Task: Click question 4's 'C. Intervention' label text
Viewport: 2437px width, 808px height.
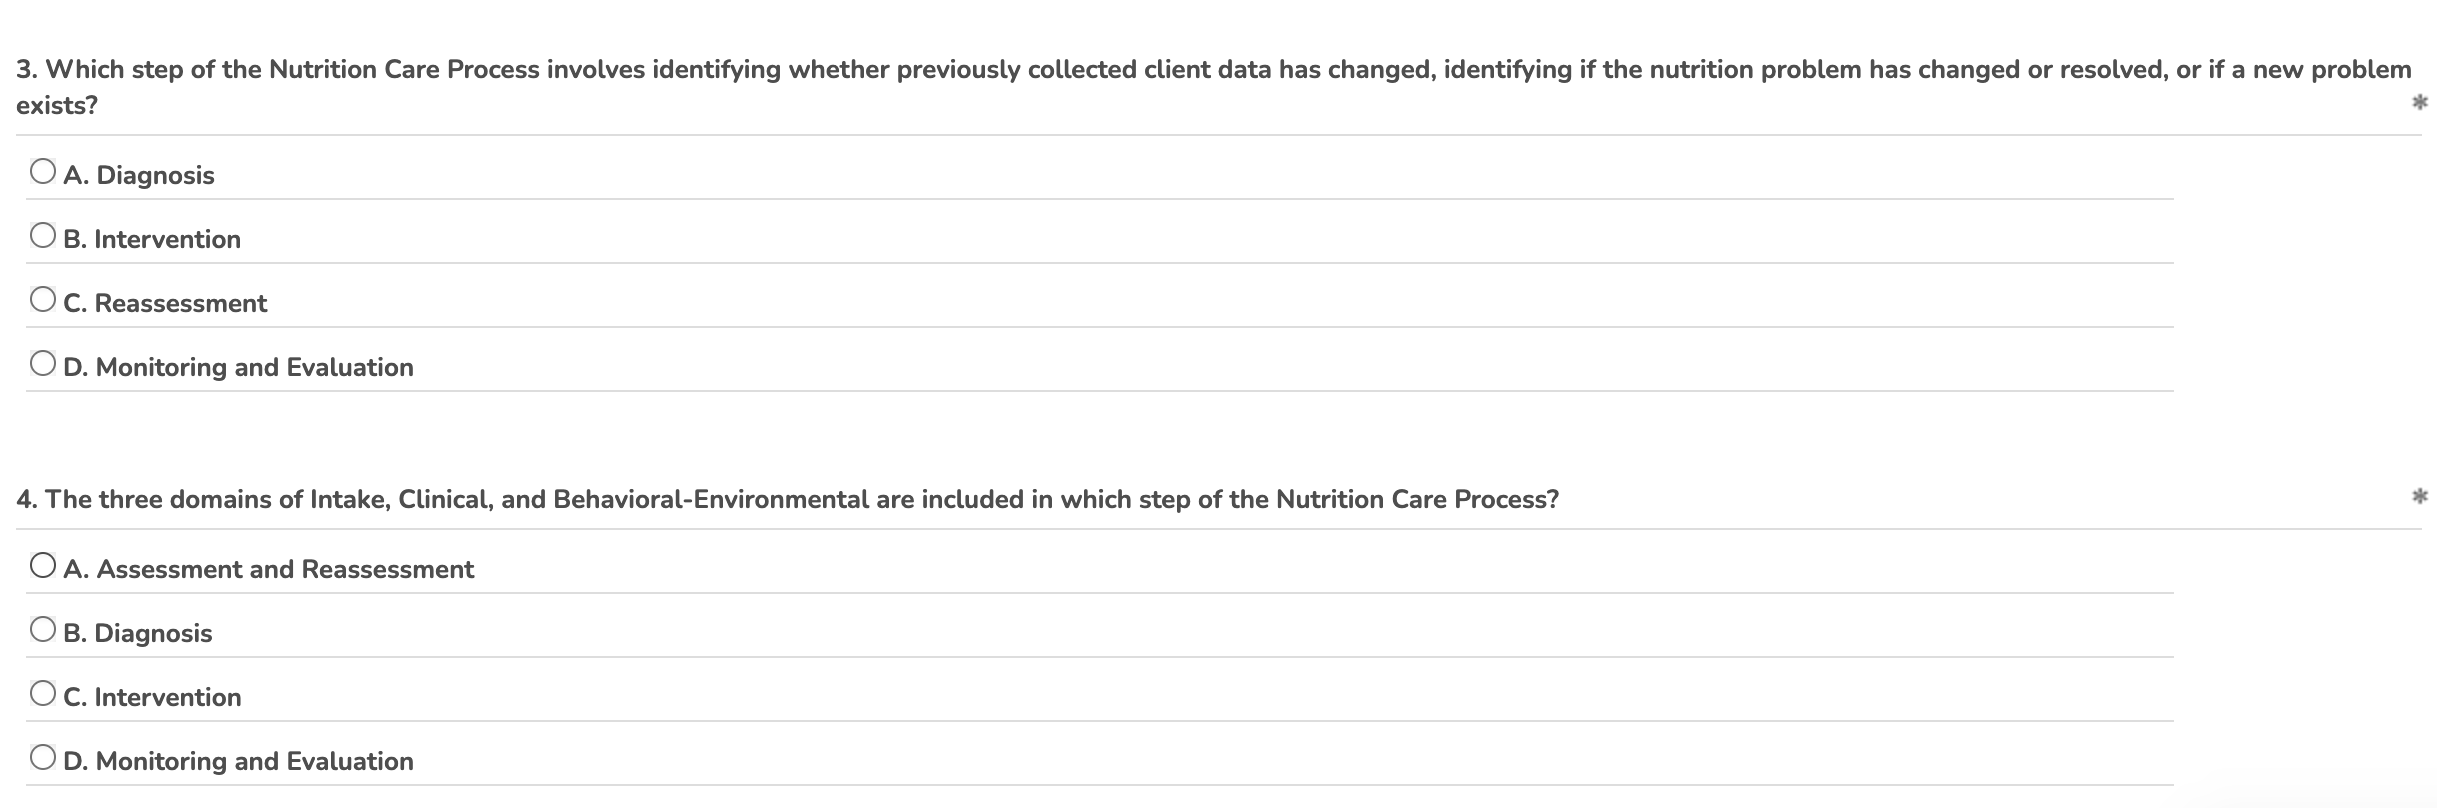Action: click(x=152, y=697)
